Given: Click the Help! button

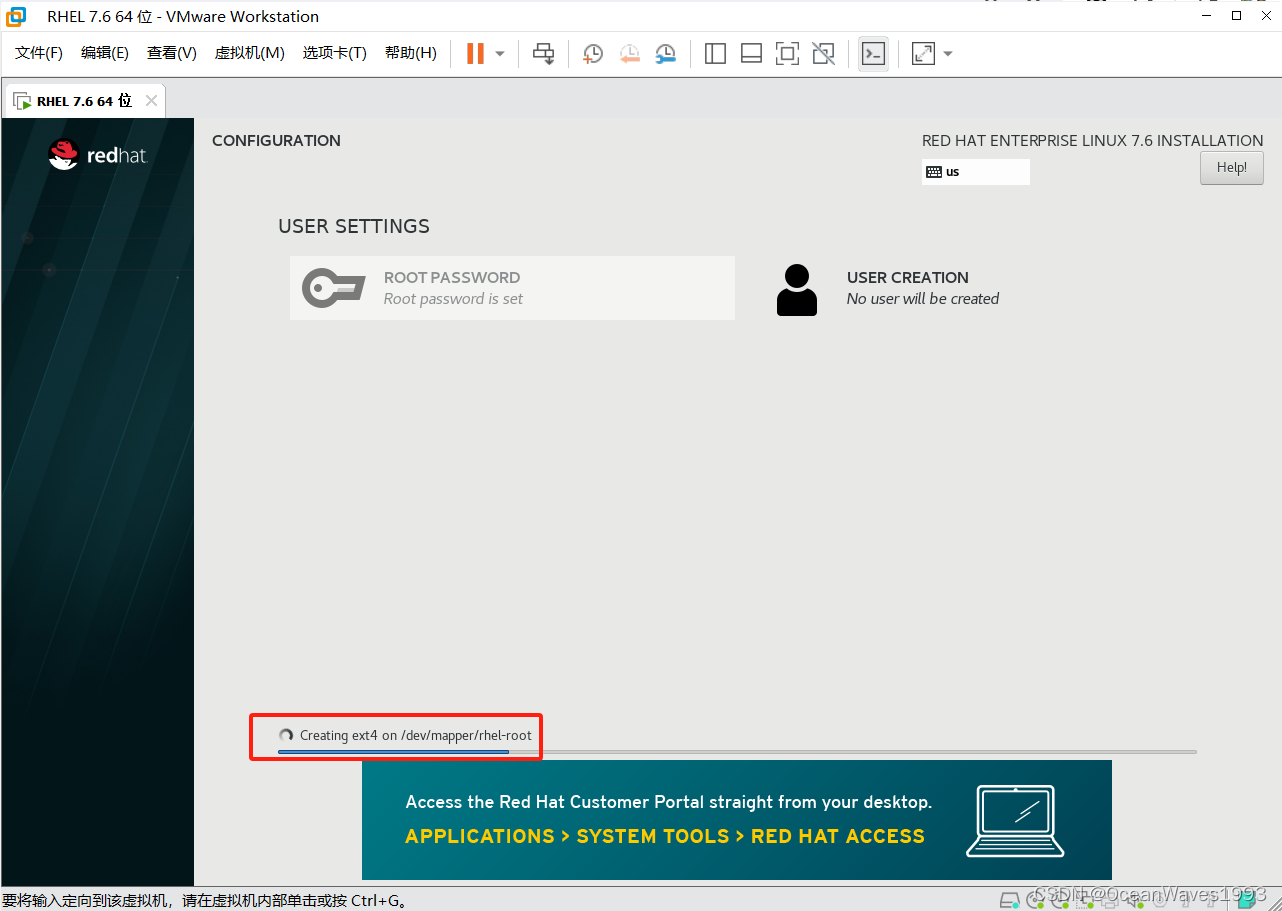Looking at the screenshot, I should click(1232, 168).
